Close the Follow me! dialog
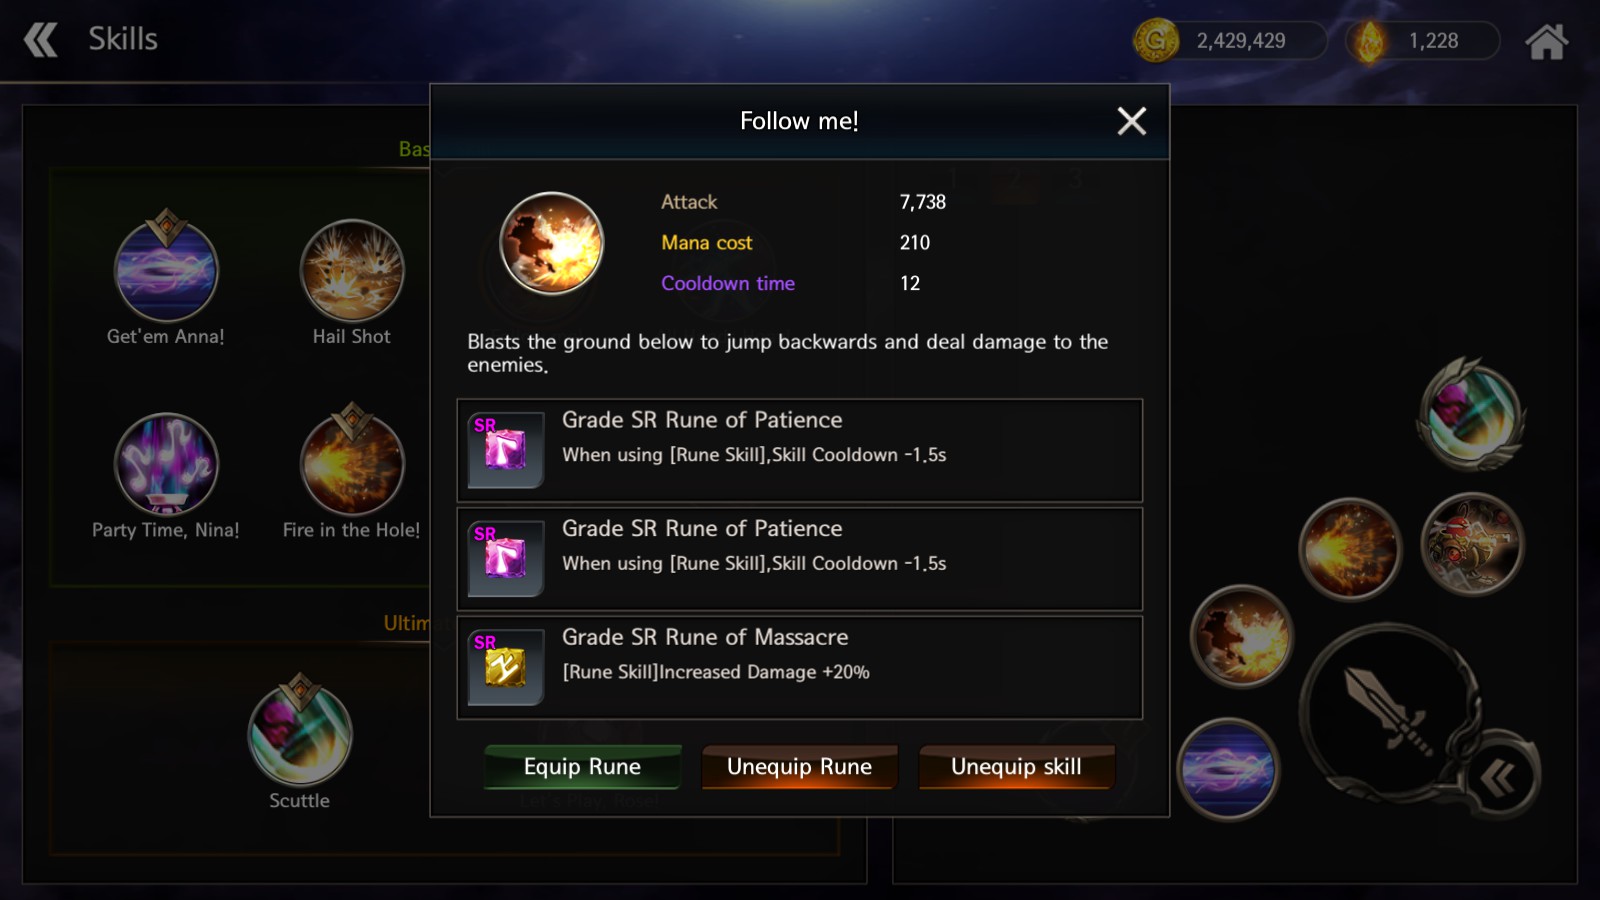This screenshot has height=900, width=1600. pos(1132,121)
